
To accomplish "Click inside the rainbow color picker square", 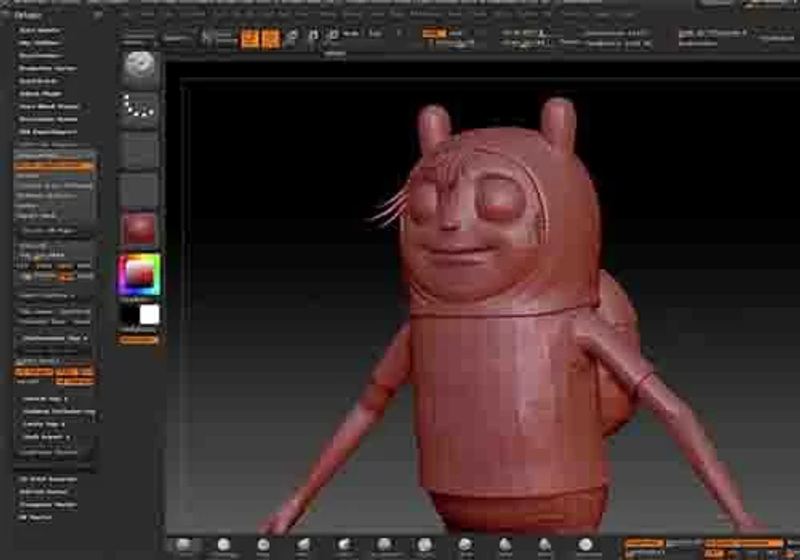I will [x=139, y=275].
